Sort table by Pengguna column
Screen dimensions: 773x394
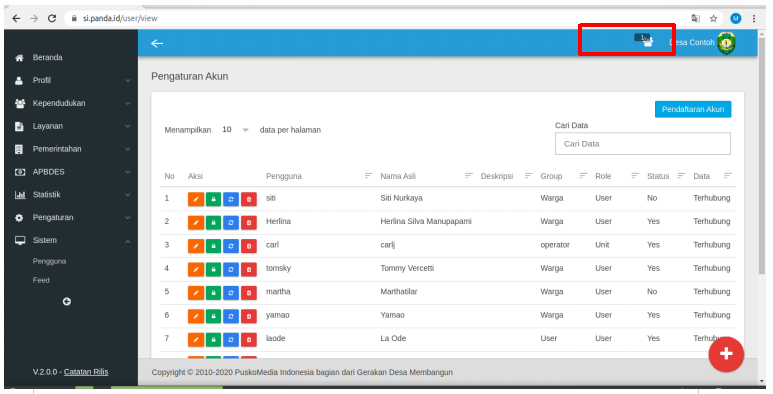click(x=368, y=176)
